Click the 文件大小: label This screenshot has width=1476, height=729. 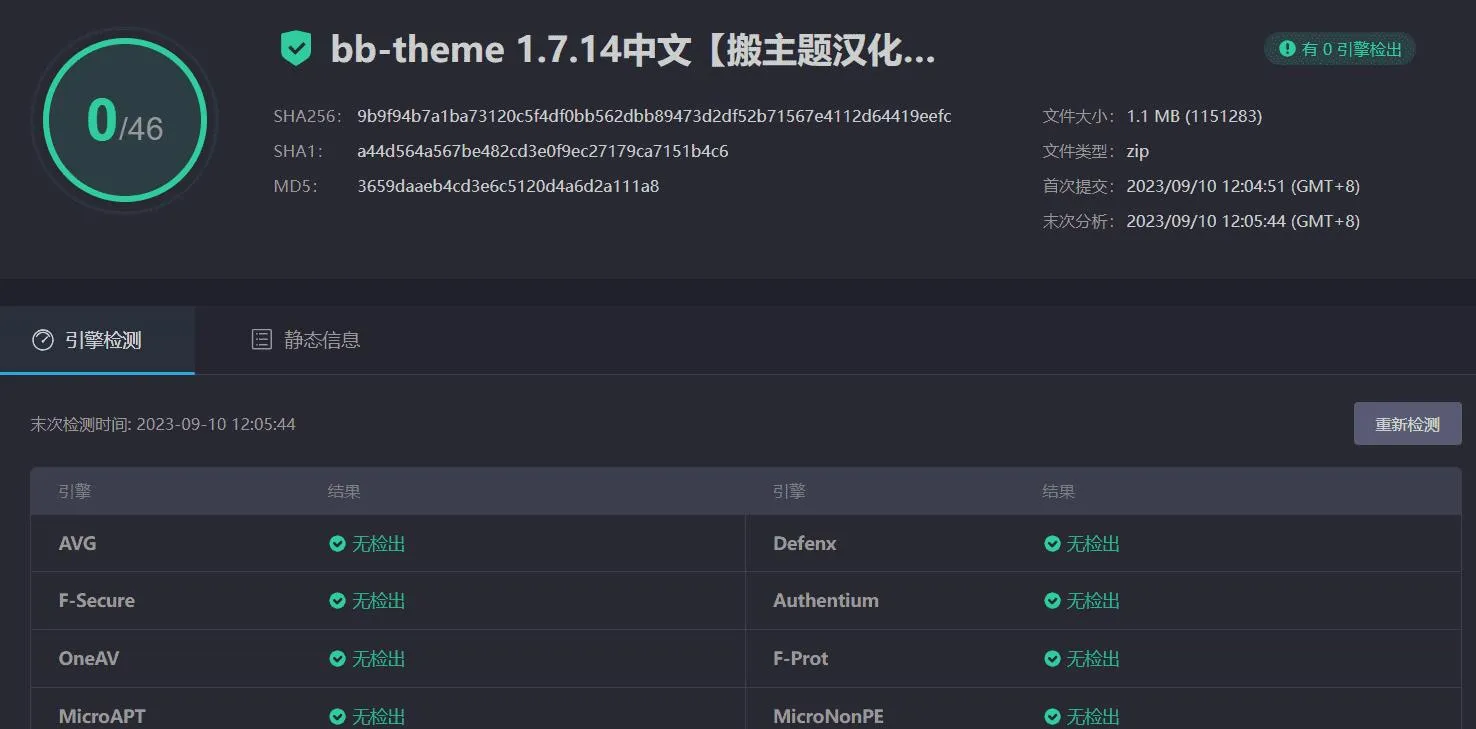[x=1079, y=116]
